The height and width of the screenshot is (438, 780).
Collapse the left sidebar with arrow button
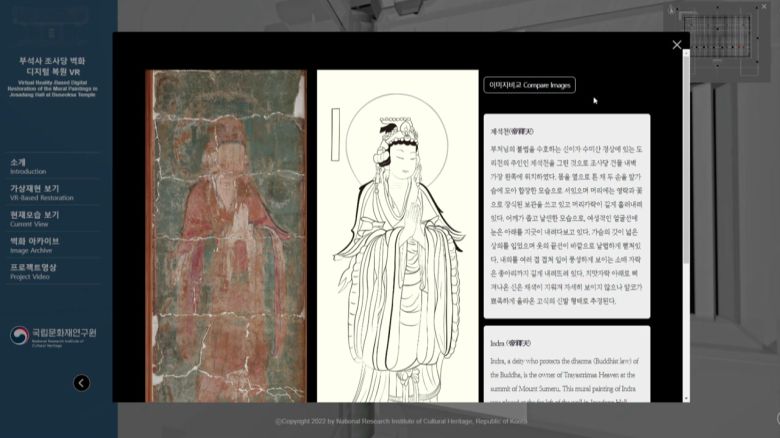pyautogui.click(x=82, y=383)
